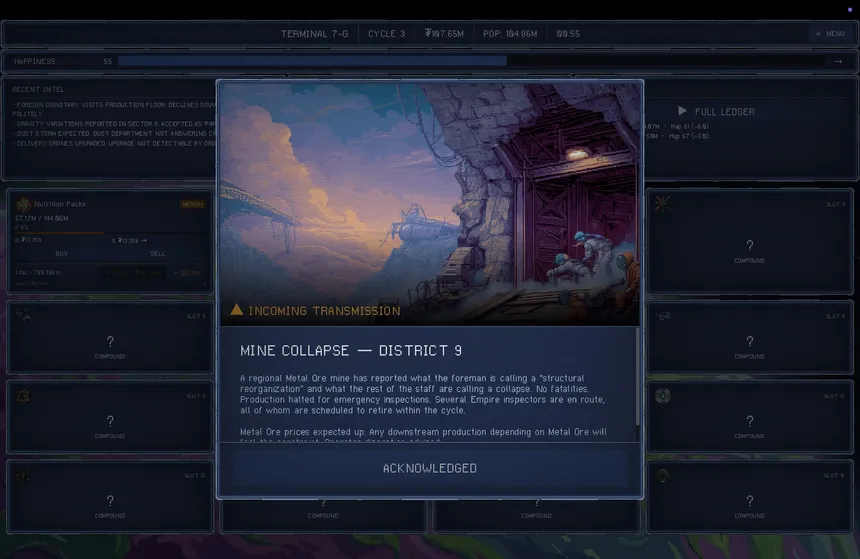Sell Nutrition Packs
The height and width of the screenshot is (559, 860).
click(157, 253)
